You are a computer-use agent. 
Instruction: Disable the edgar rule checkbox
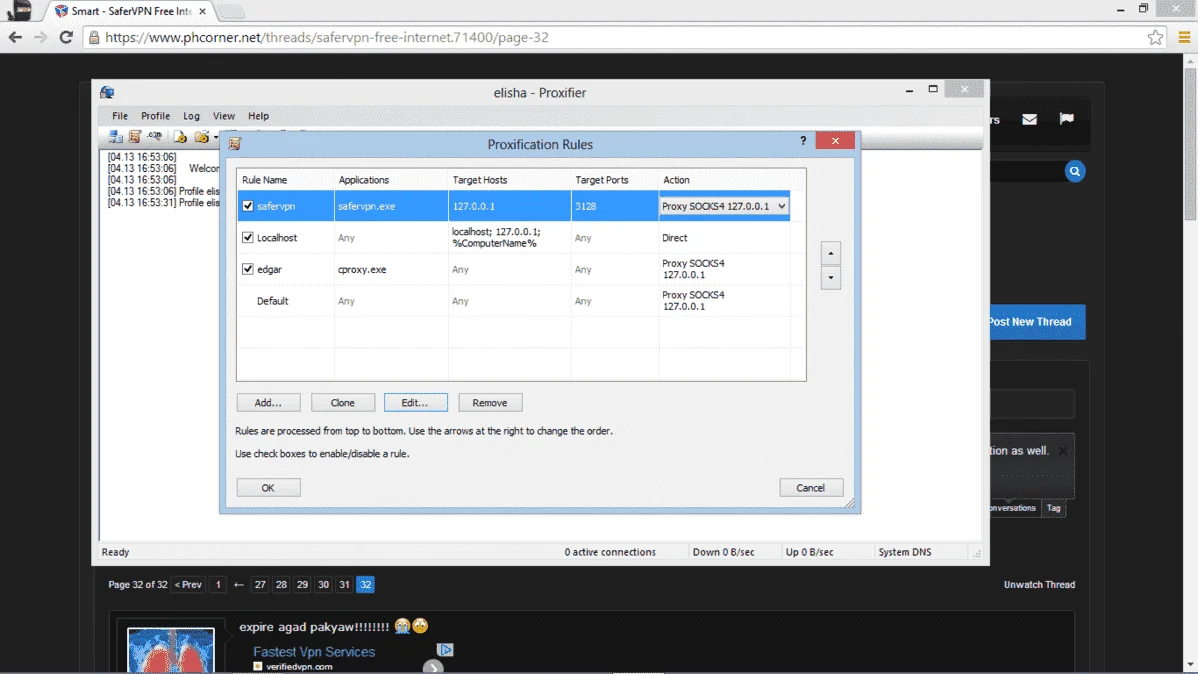[248, 269]
